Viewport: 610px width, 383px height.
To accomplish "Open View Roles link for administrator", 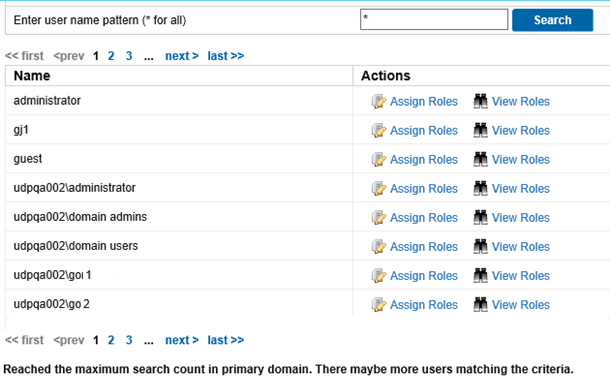I will coord(521,102).
